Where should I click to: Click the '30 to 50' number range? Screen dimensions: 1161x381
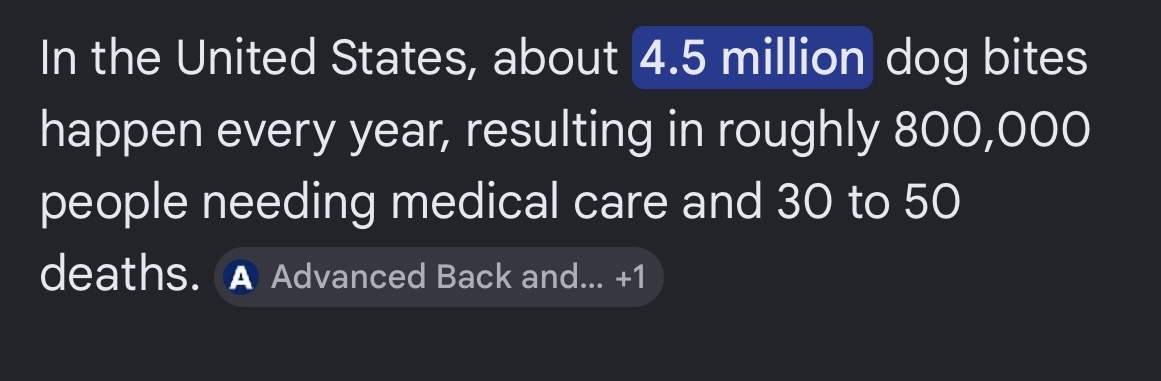click(868, 201)
